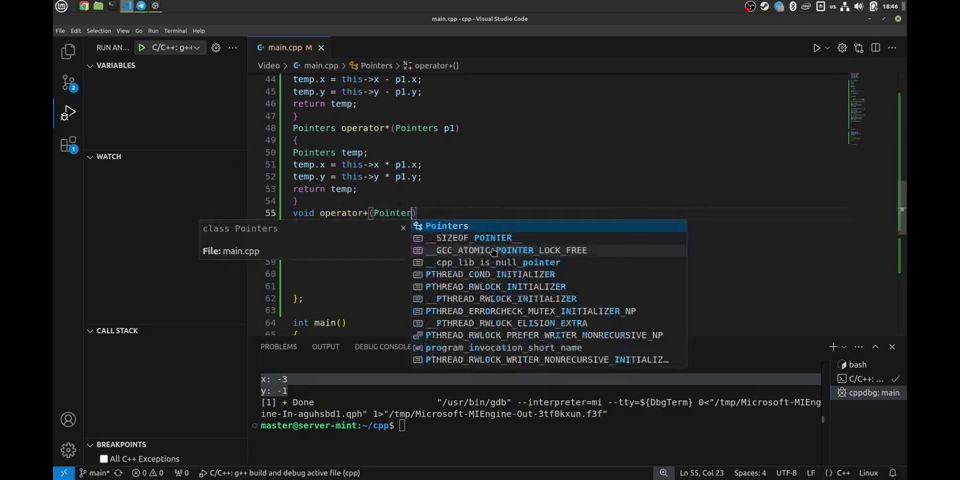Open the volume tray control

point(858,6)
